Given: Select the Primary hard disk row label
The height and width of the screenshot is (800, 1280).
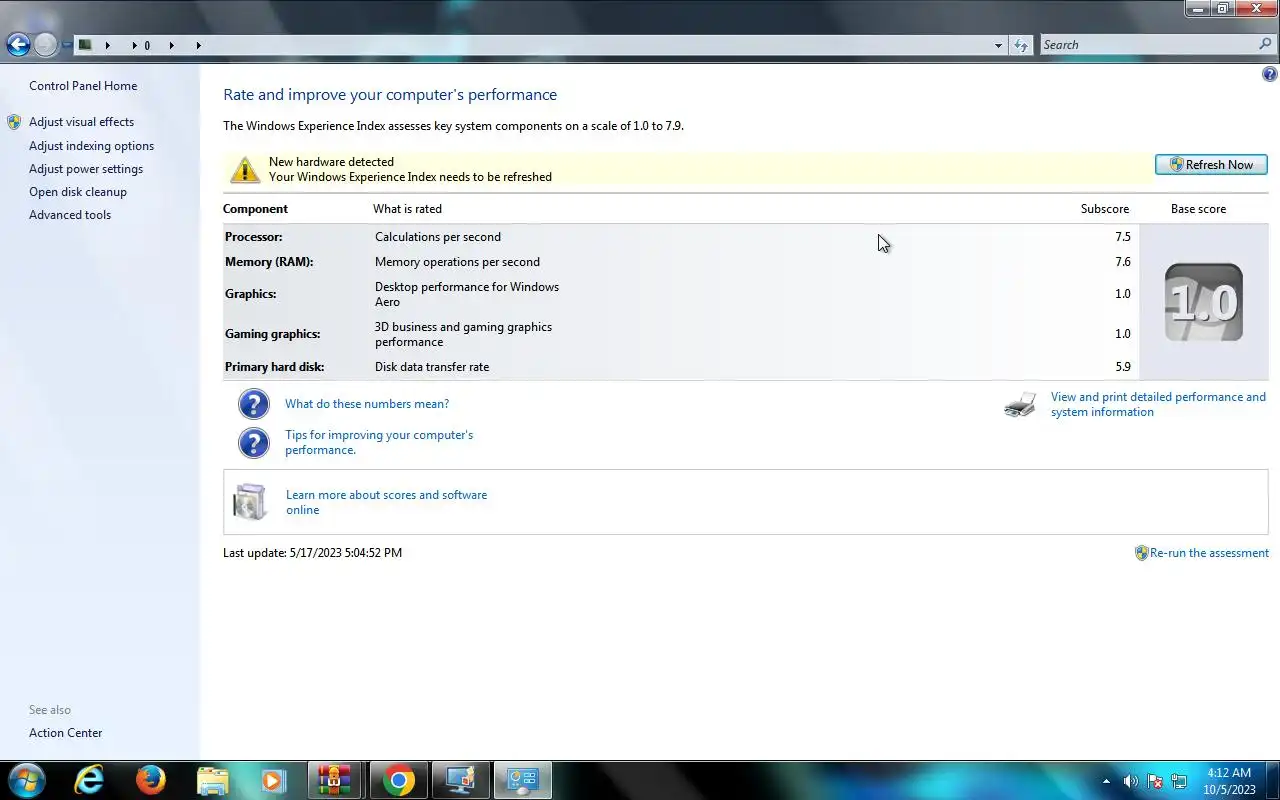Looking at the screenshot, I should [275, 367].
